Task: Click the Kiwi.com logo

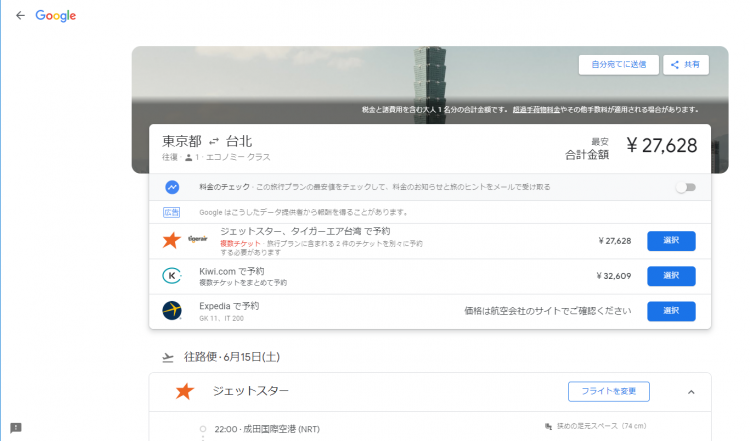Action: 172,276
